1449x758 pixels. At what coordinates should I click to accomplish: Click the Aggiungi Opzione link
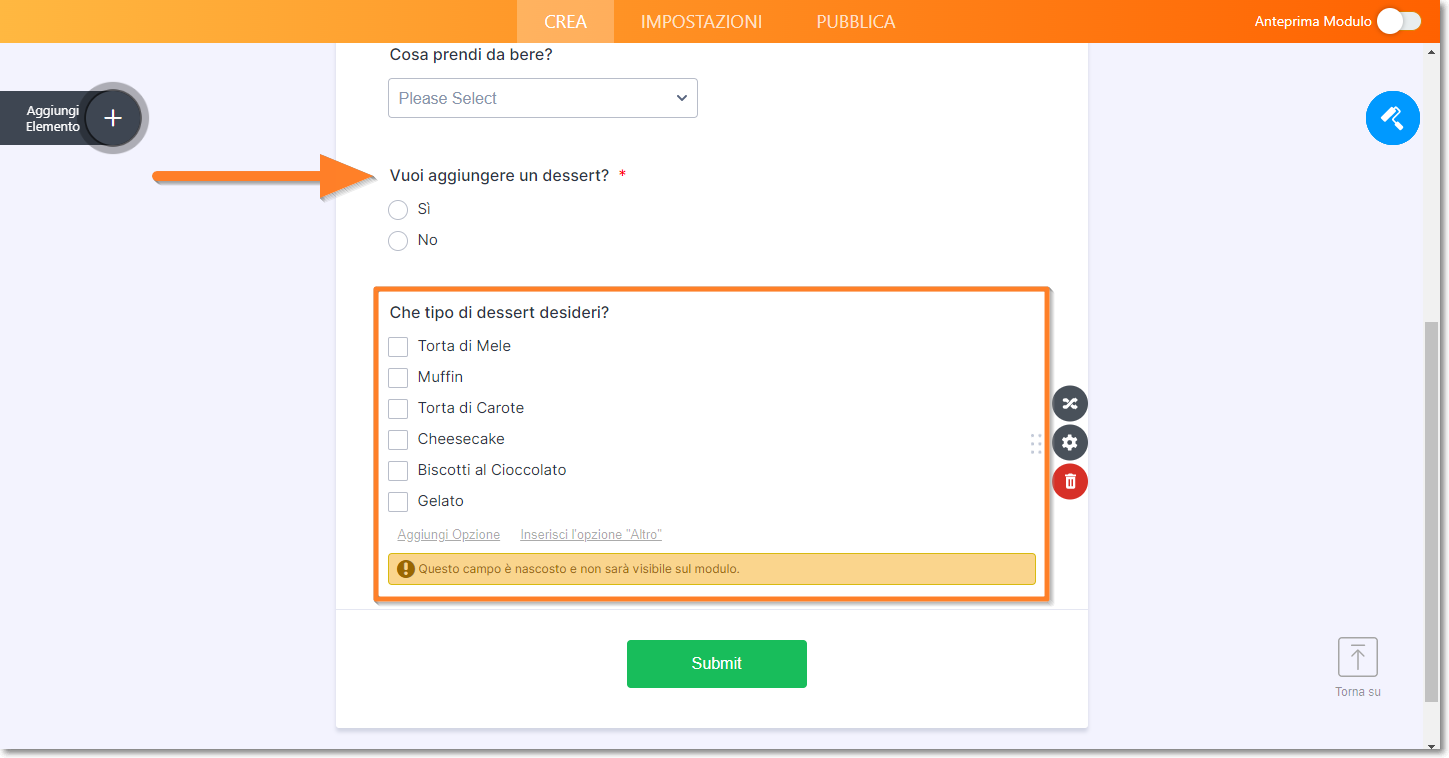[x=449, y=535]
